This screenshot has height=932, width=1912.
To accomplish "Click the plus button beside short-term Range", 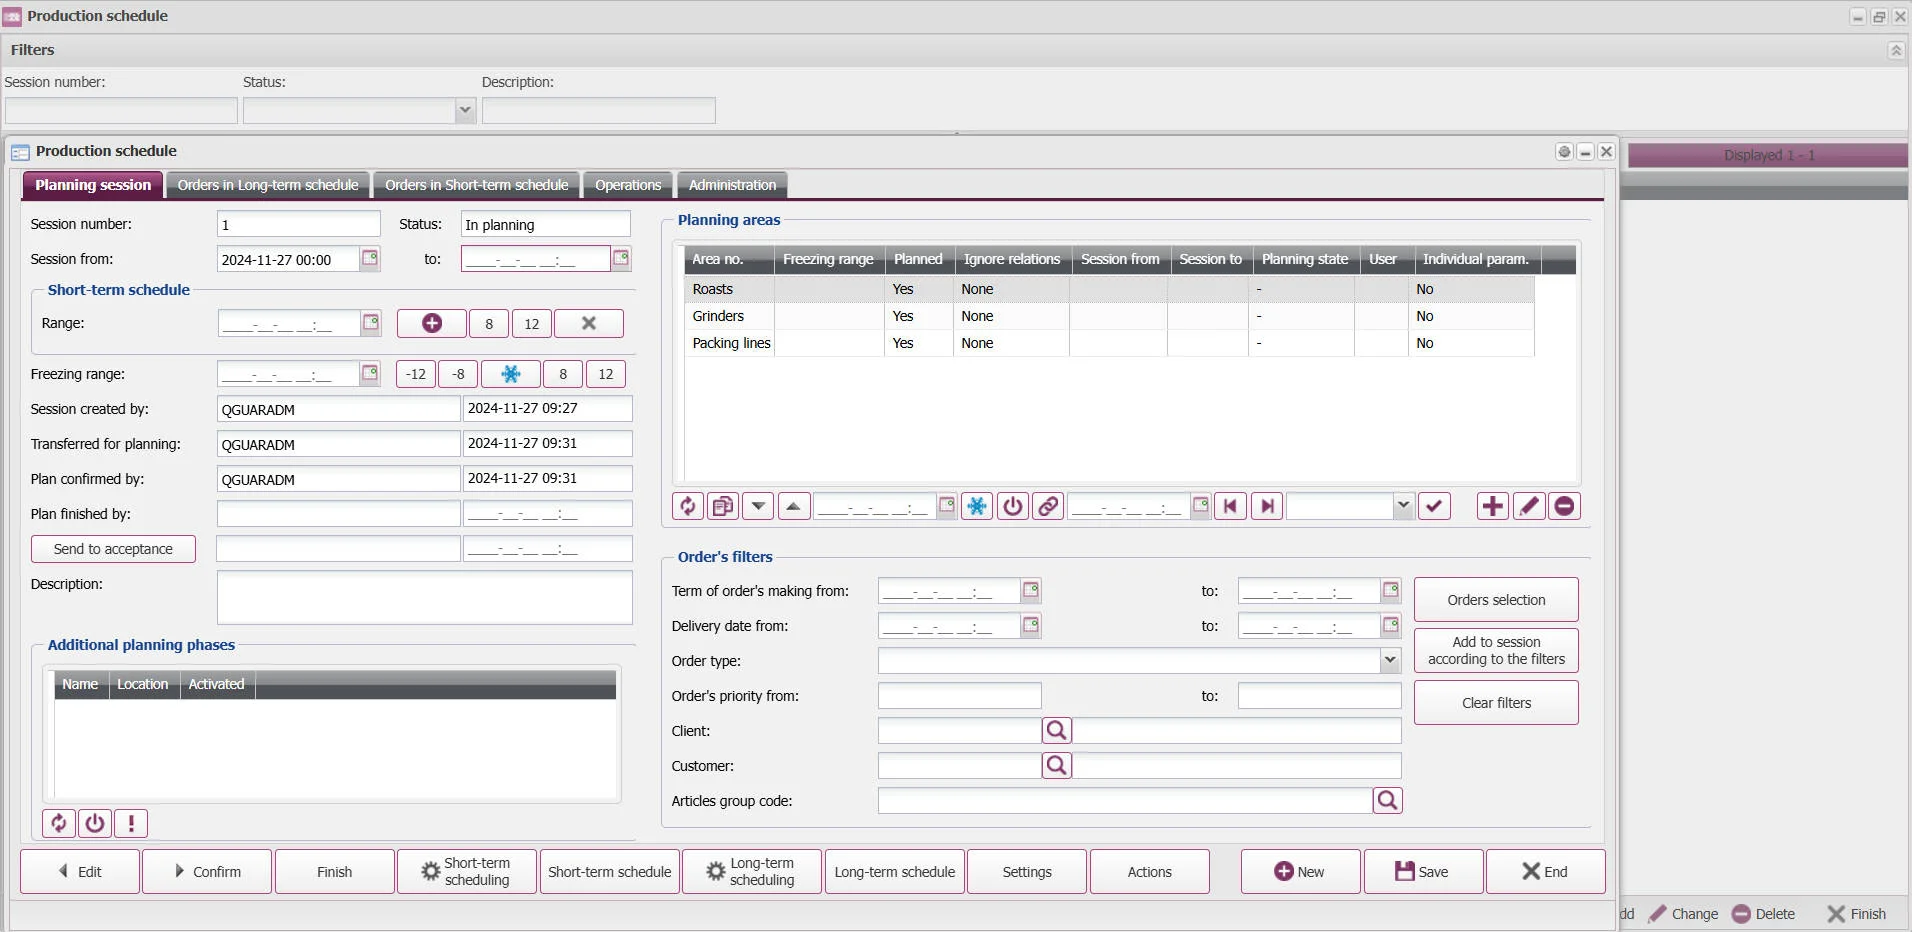I will click(x=432, y=323).
